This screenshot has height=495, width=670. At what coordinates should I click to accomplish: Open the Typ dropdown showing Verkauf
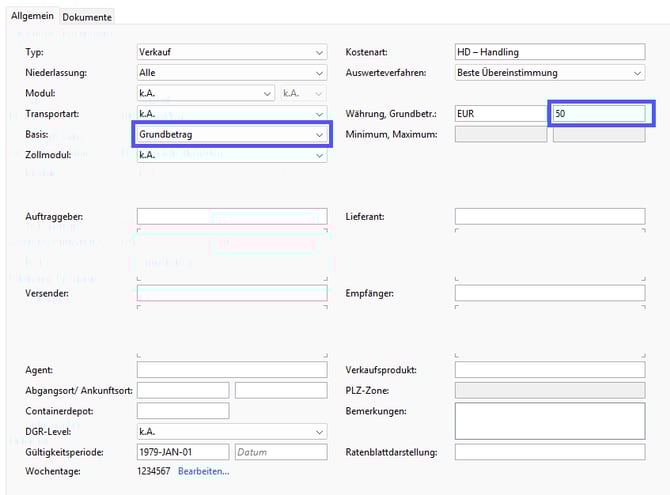tap(231, 52)
